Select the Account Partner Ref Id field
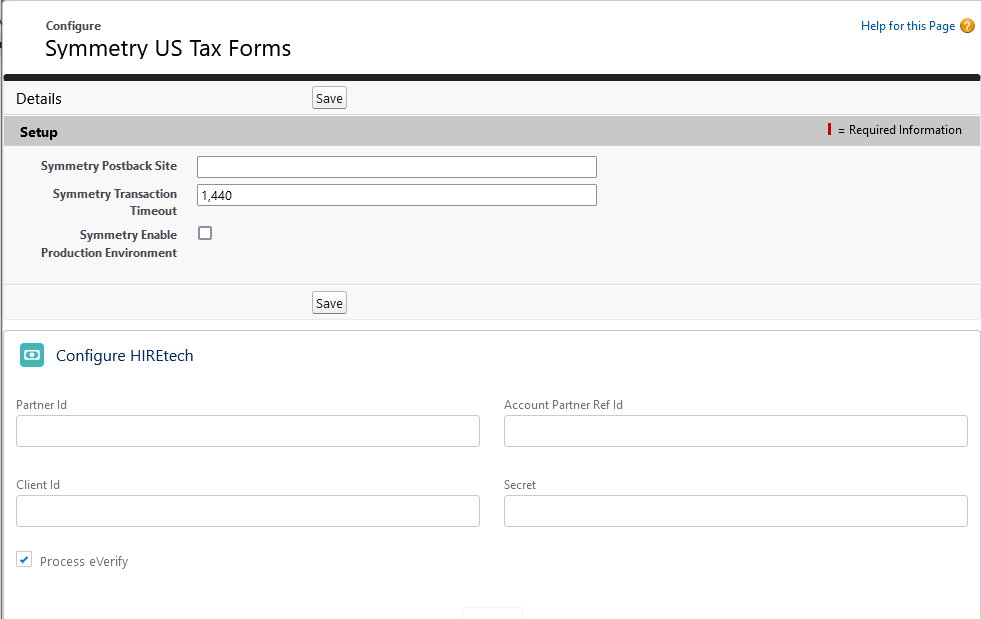The height and width of the screenshot is (619, 981). [x=735, y=431]
